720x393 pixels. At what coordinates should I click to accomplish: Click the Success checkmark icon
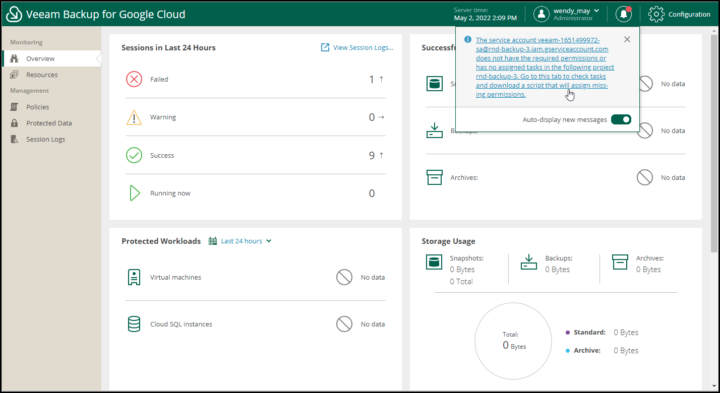134,155
